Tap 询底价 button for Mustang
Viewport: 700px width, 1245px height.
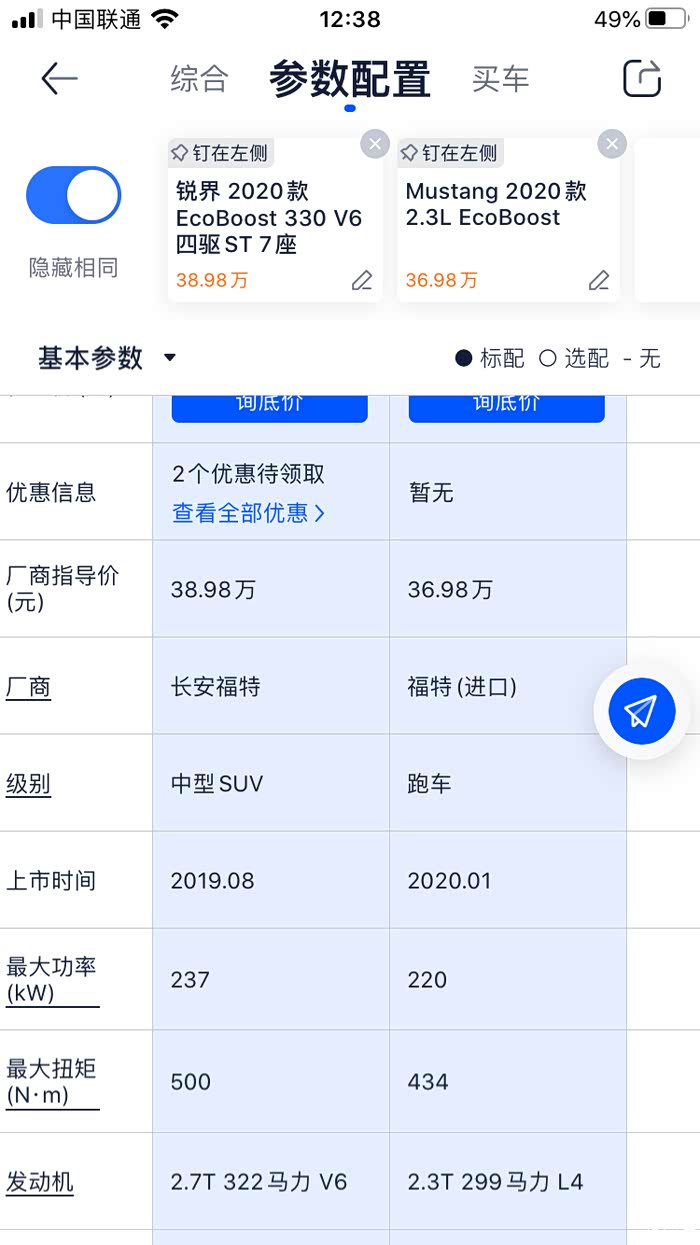coord(506,405)
